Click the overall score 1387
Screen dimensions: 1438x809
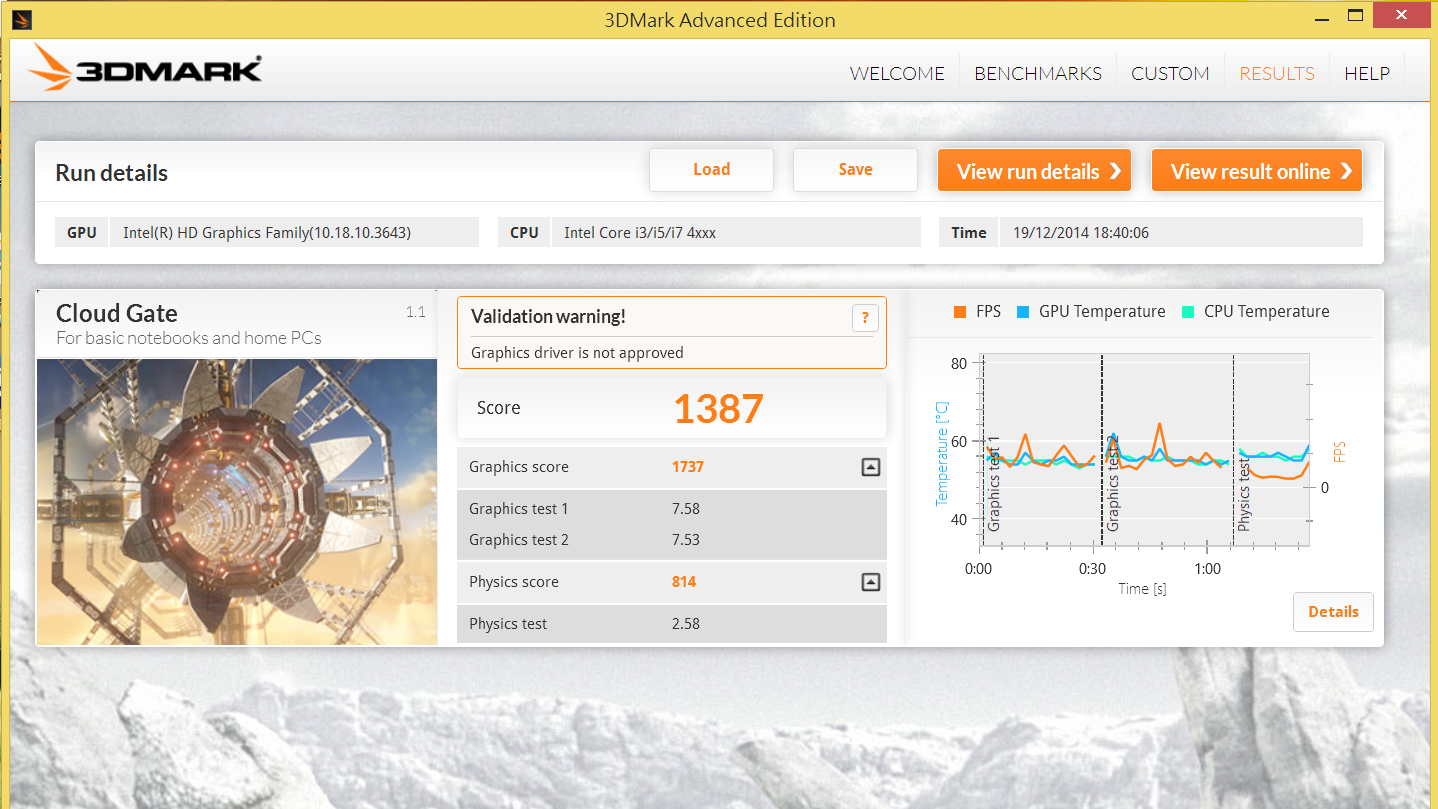click(718, 408)
